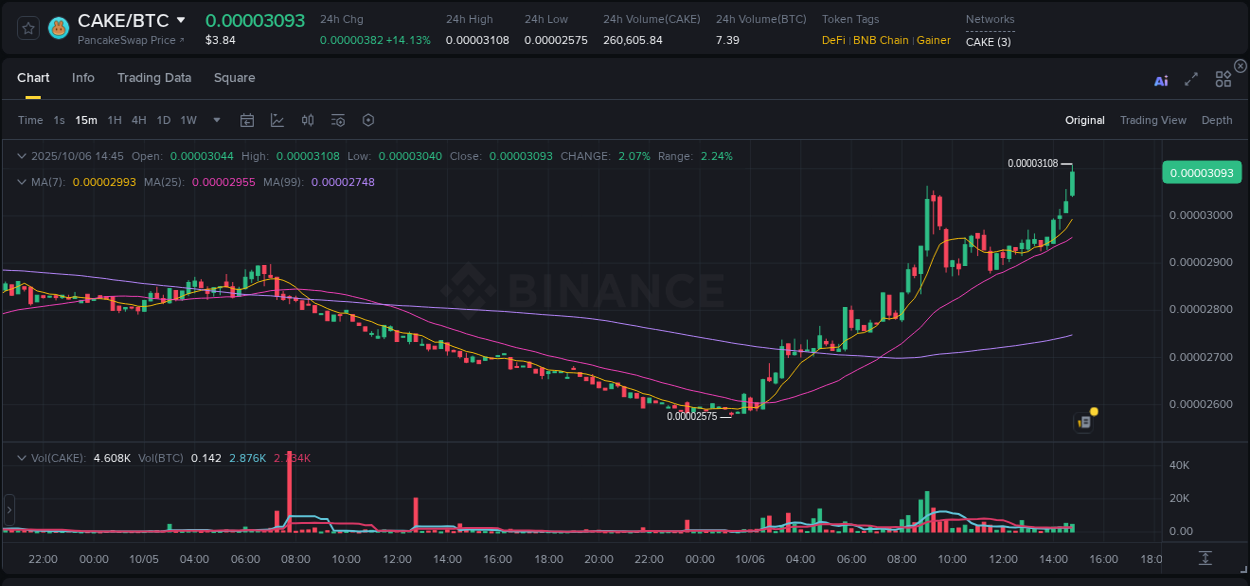Open the fullscreen expand arrows icon
The image size is (1250, 586).
pyautogui.click(x=1191, y=80)
